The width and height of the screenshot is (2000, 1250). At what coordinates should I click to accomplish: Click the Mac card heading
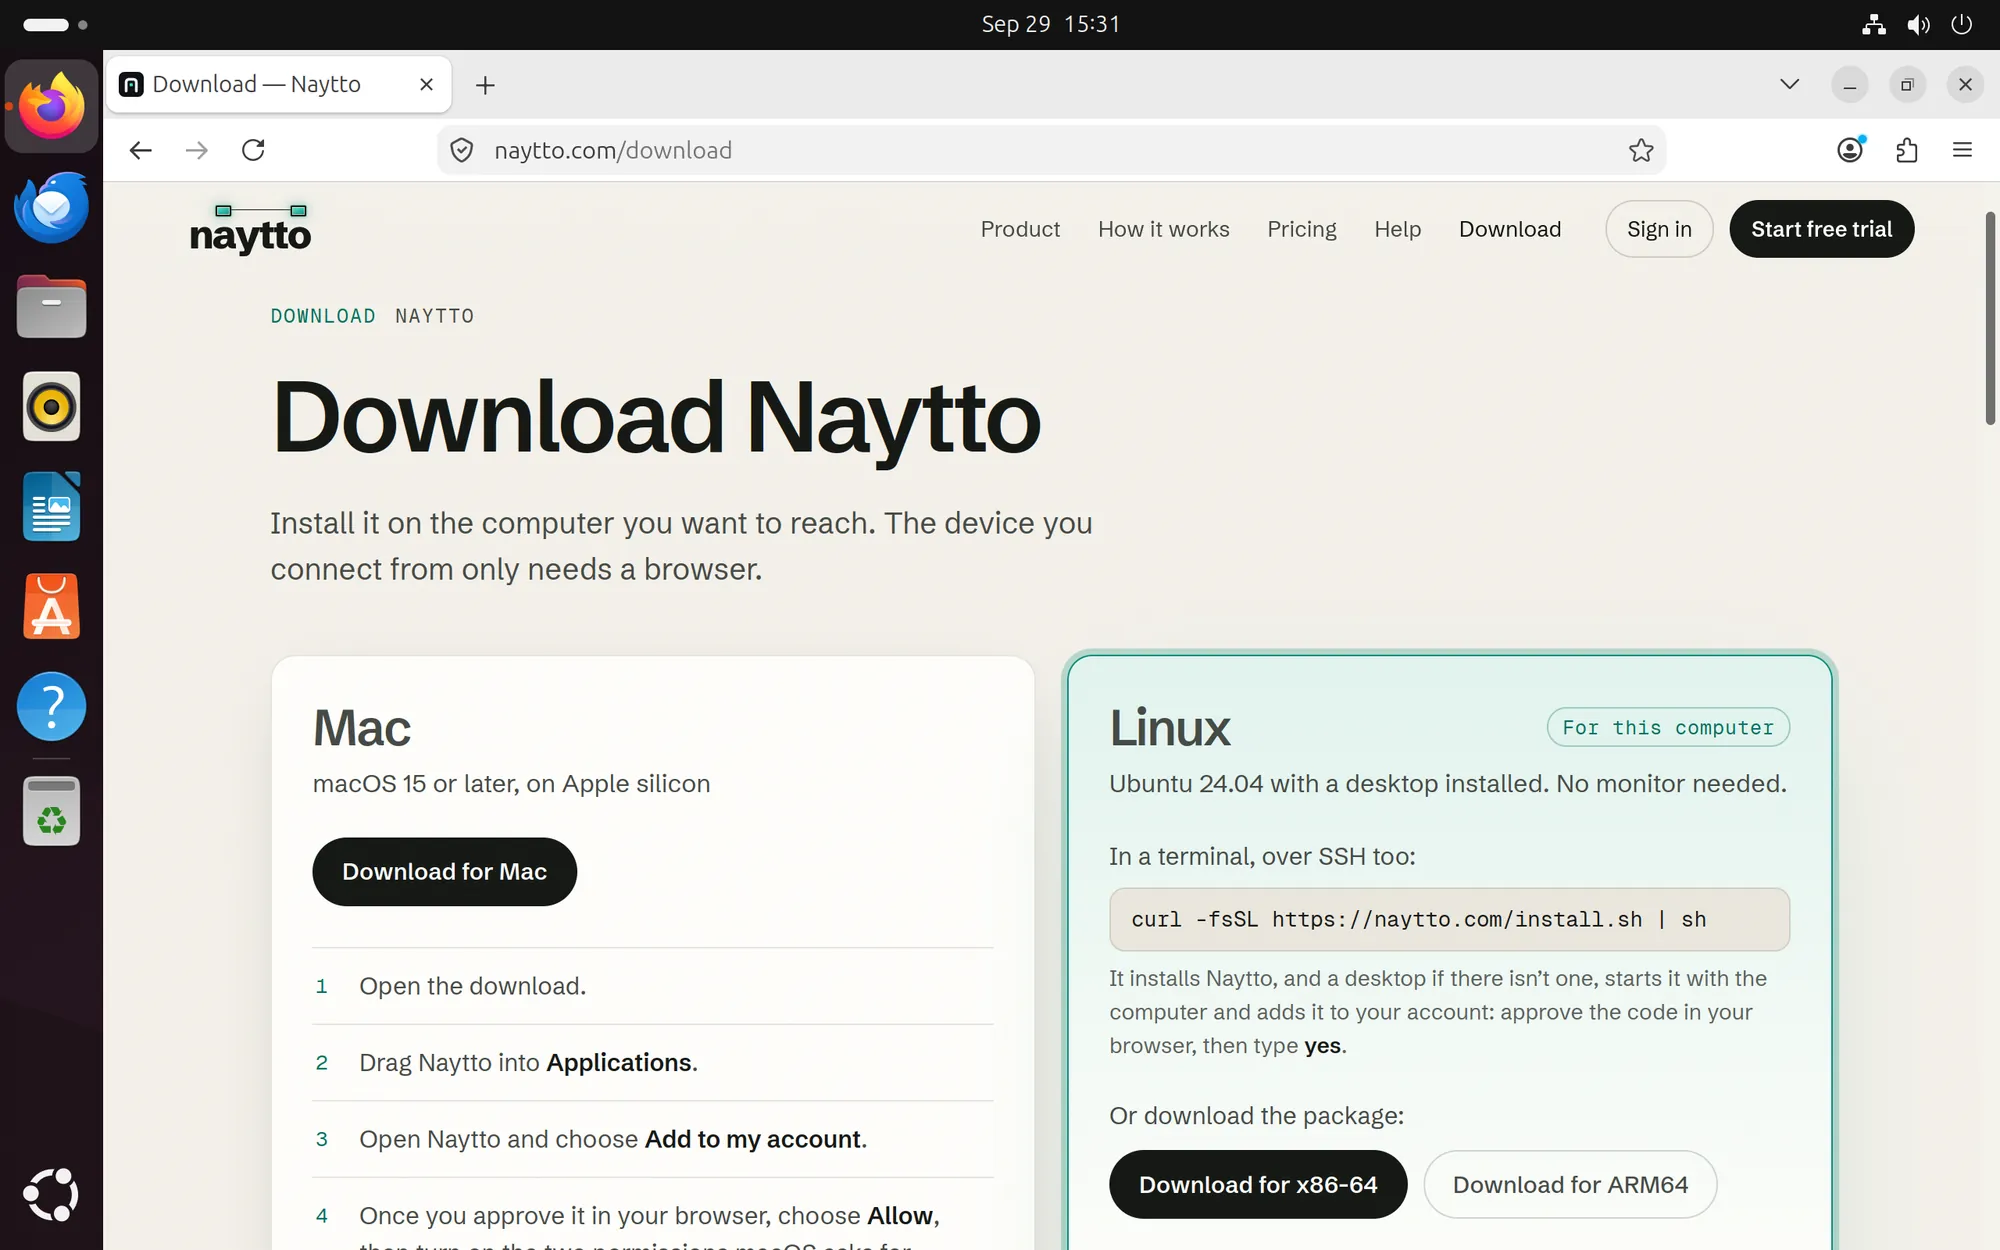(362, 728)
